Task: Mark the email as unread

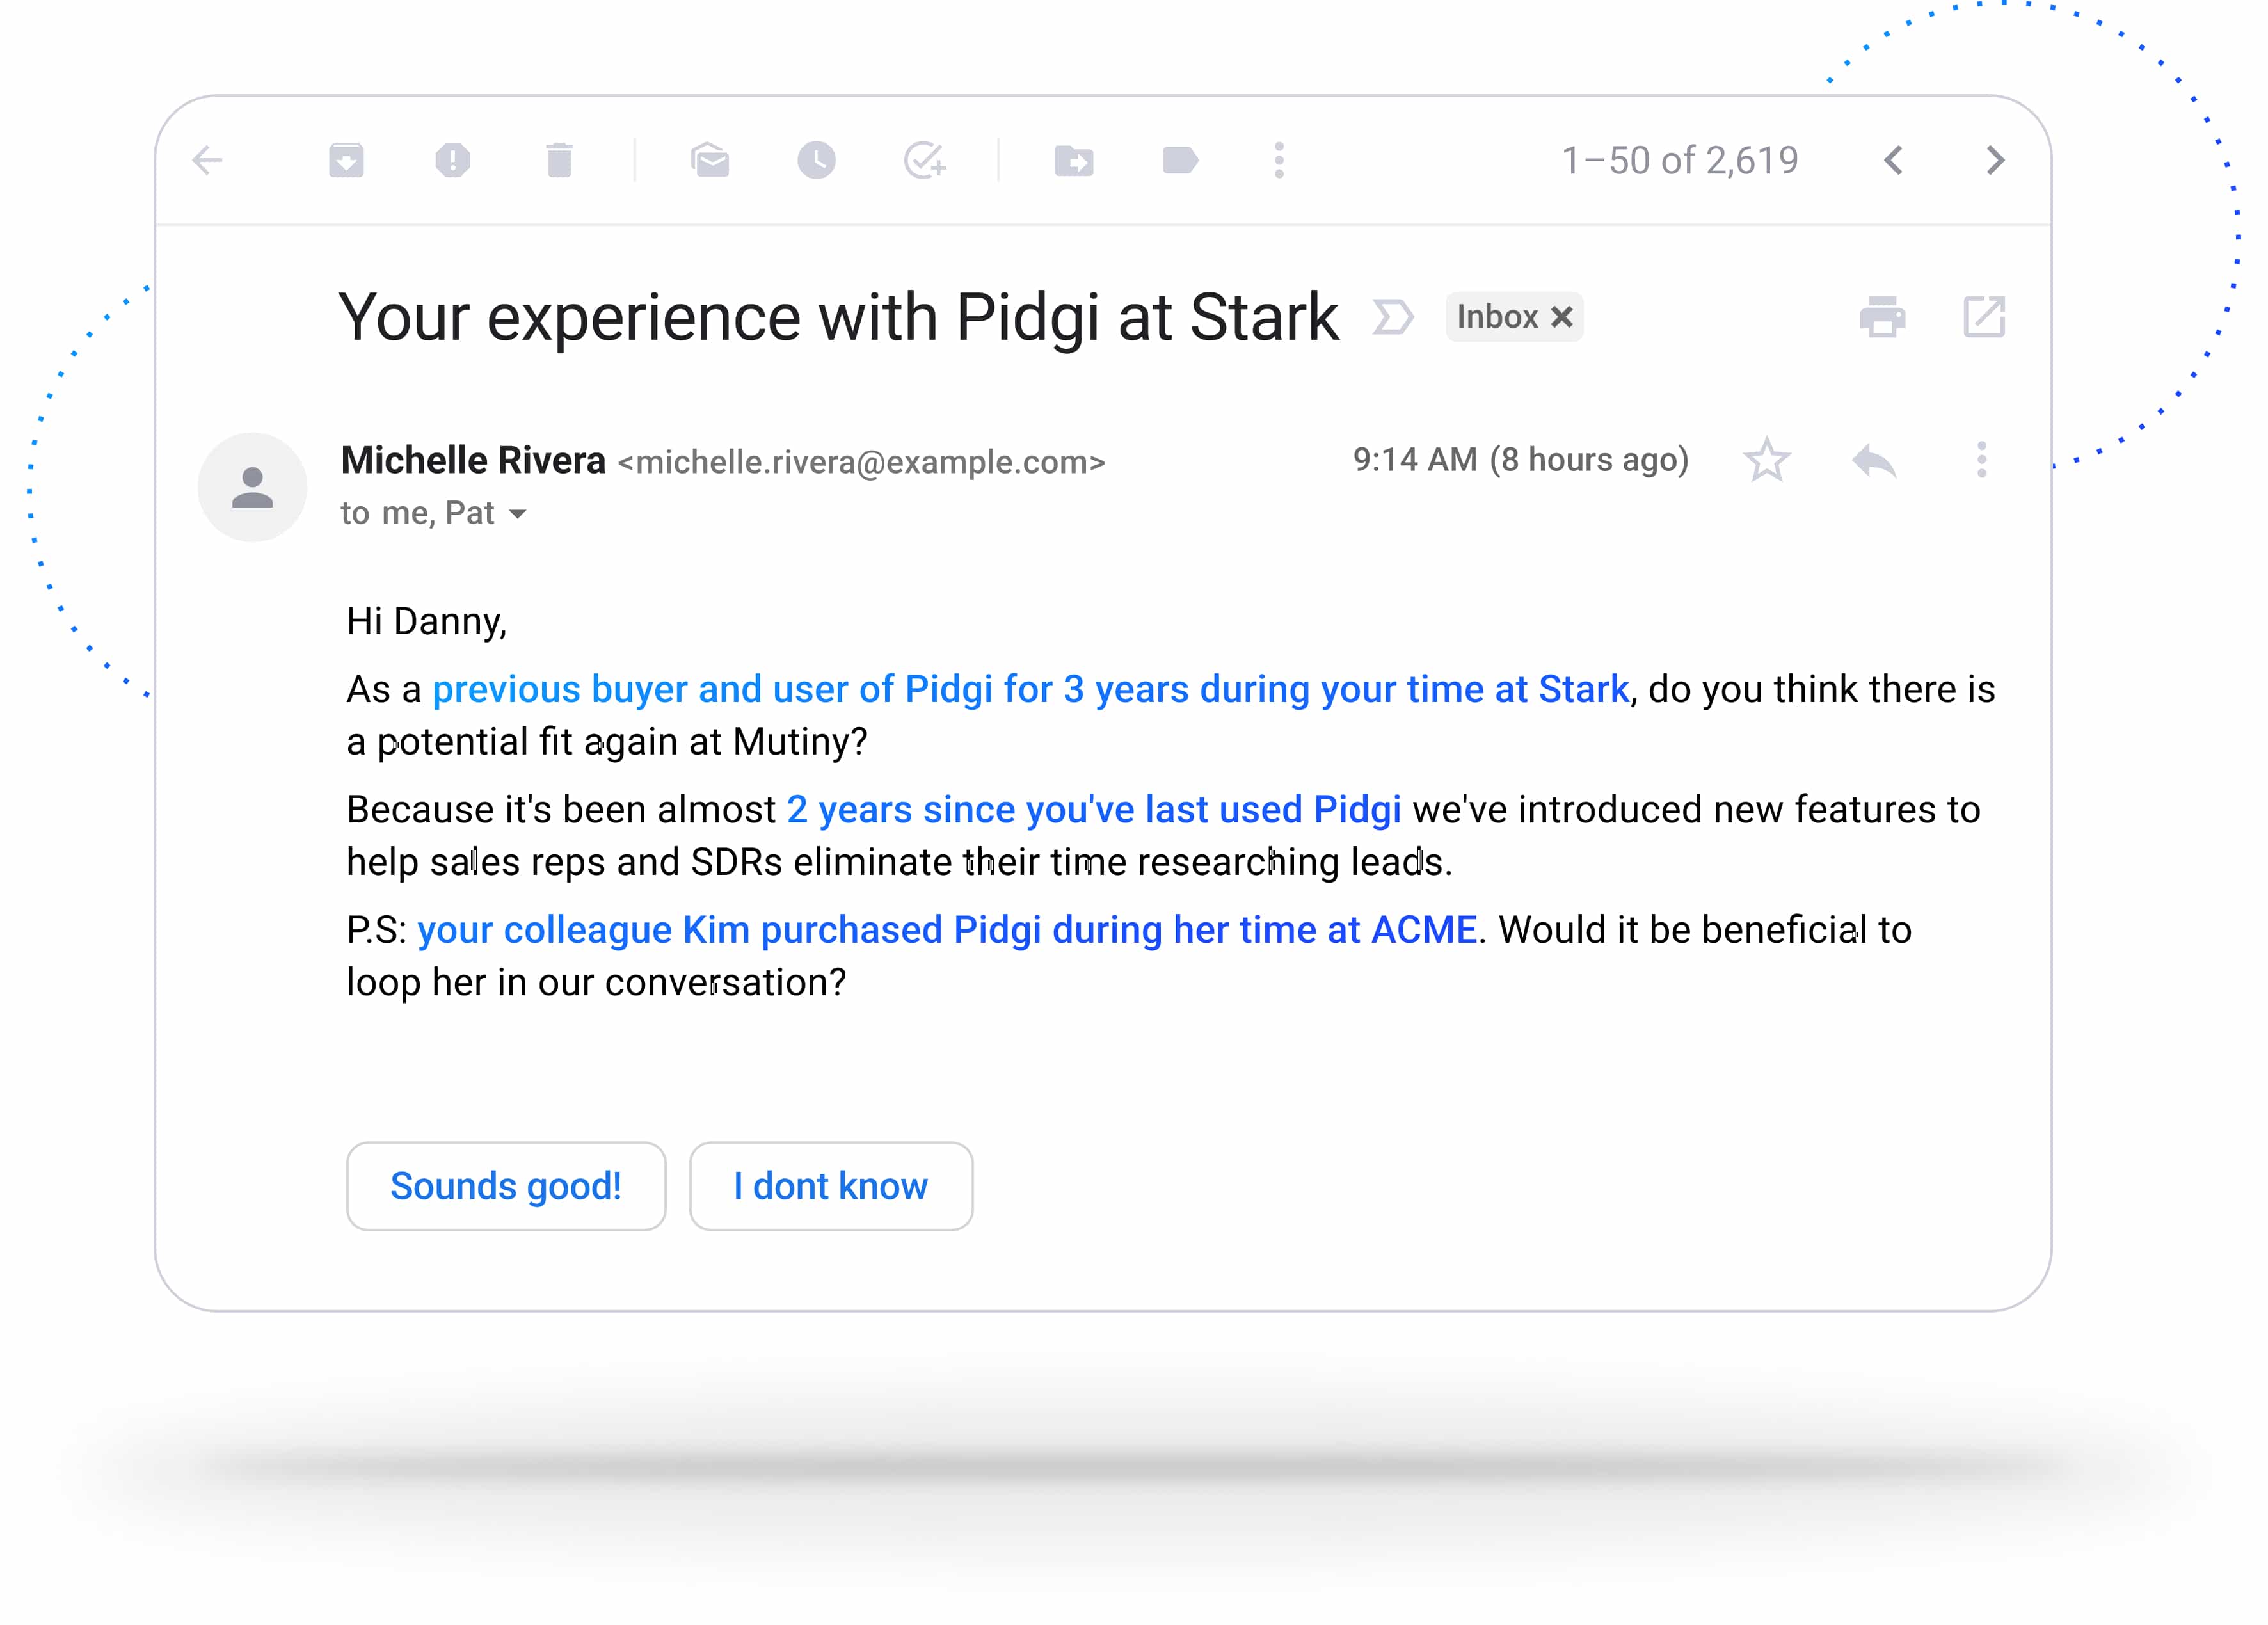Action: pyautogui.click(x=710, y=160)
